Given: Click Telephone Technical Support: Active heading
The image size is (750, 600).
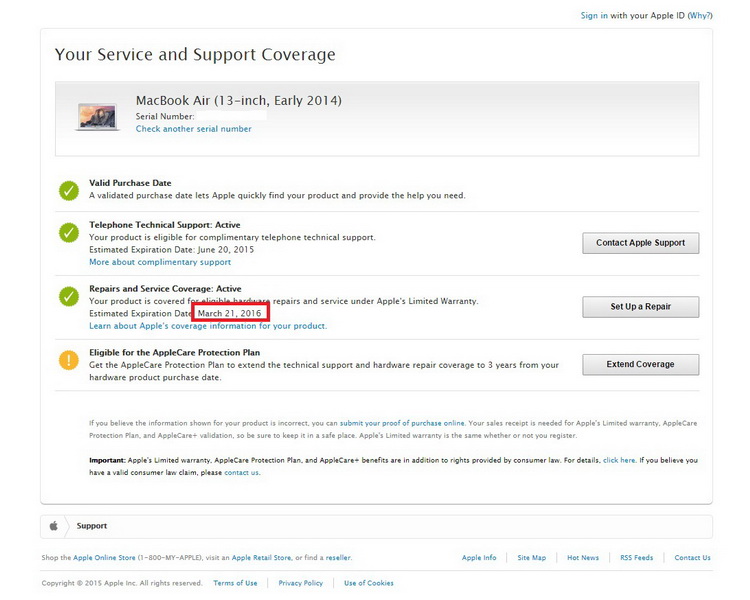Looking at the screenshot, I should click(x=165, y=225).
